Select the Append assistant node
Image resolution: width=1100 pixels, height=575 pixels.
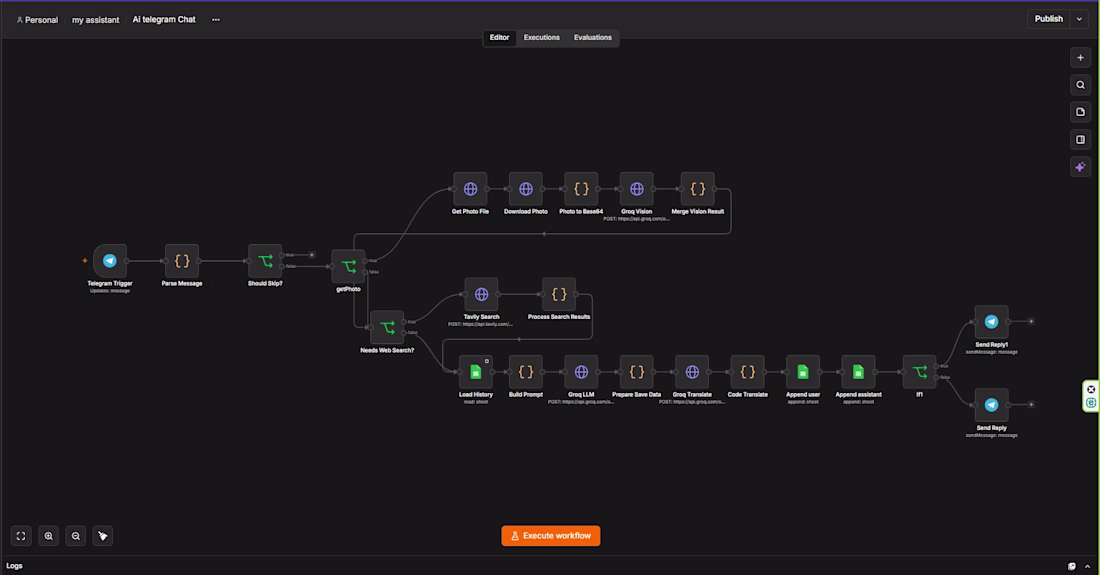(858, 372)
